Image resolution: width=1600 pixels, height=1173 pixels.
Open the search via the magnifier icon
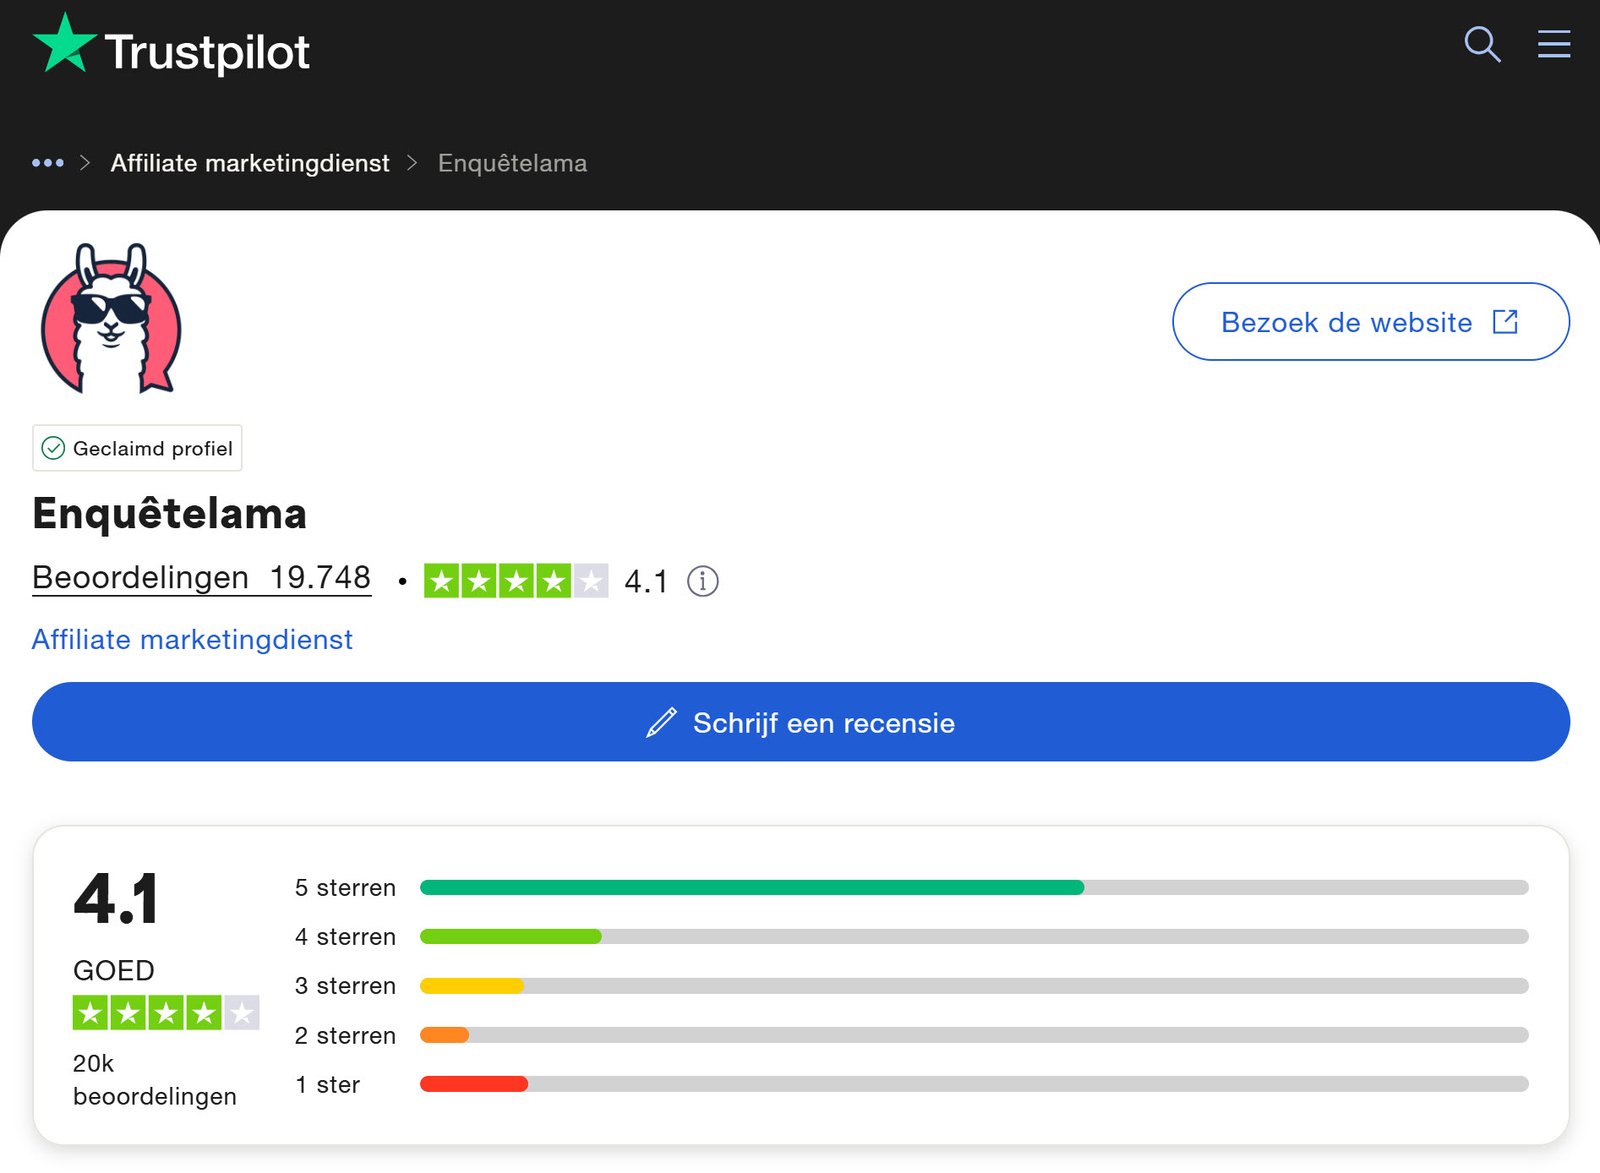point(1482,44)
